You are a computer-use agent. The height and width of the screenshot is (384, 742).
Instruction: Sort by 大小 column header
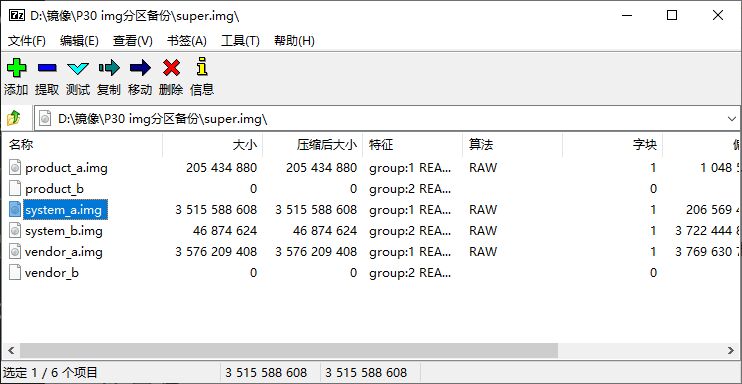click(x=212, y=144)
